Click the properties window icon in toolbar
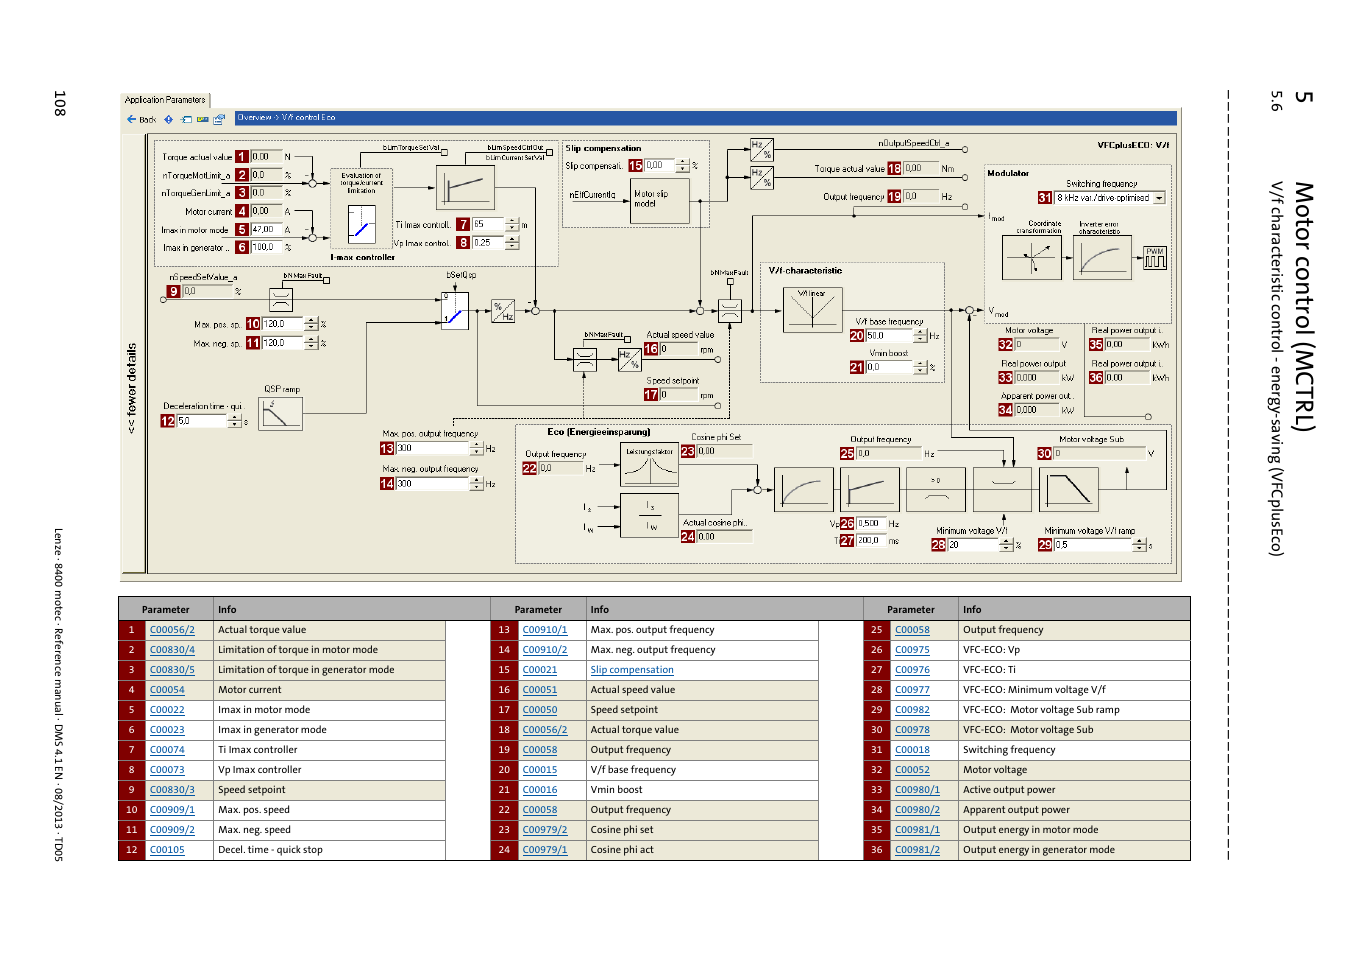Screen dimensions: 1350x954 (219, 119)
